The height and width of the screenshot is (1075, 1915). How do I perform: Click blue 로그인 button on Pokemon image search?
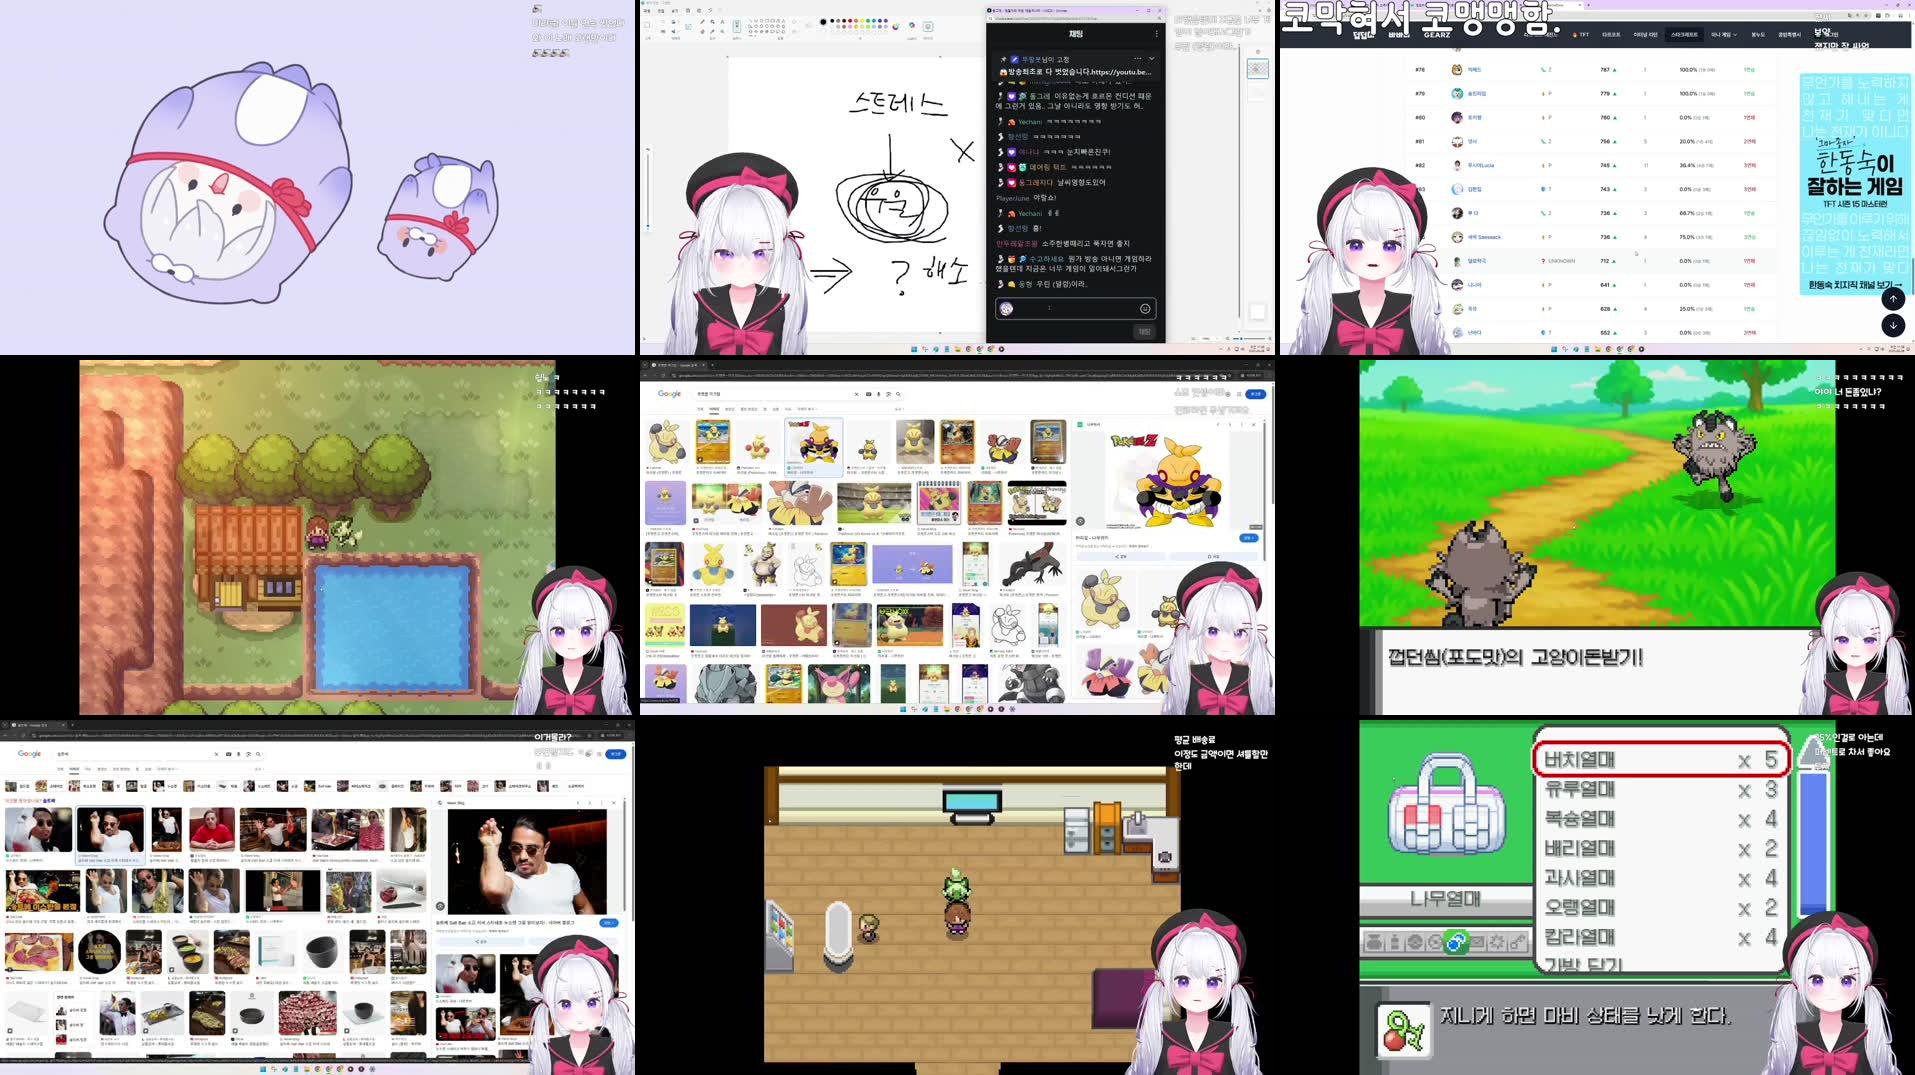[1256, 394]
